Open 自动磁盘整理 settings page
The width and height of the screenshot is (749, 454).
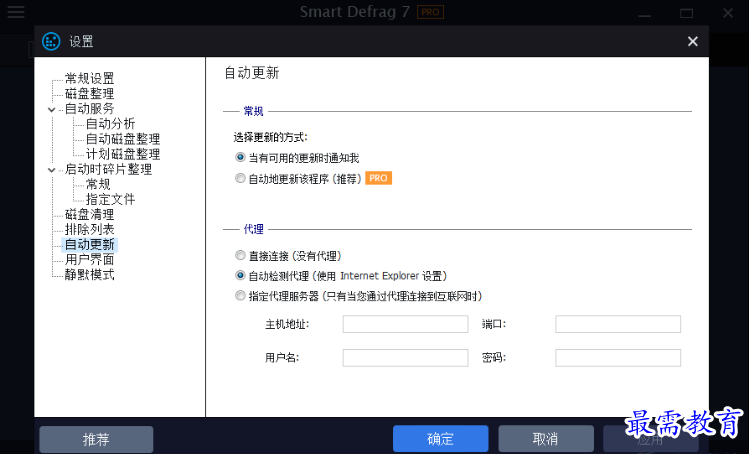(x=123, y=139)
